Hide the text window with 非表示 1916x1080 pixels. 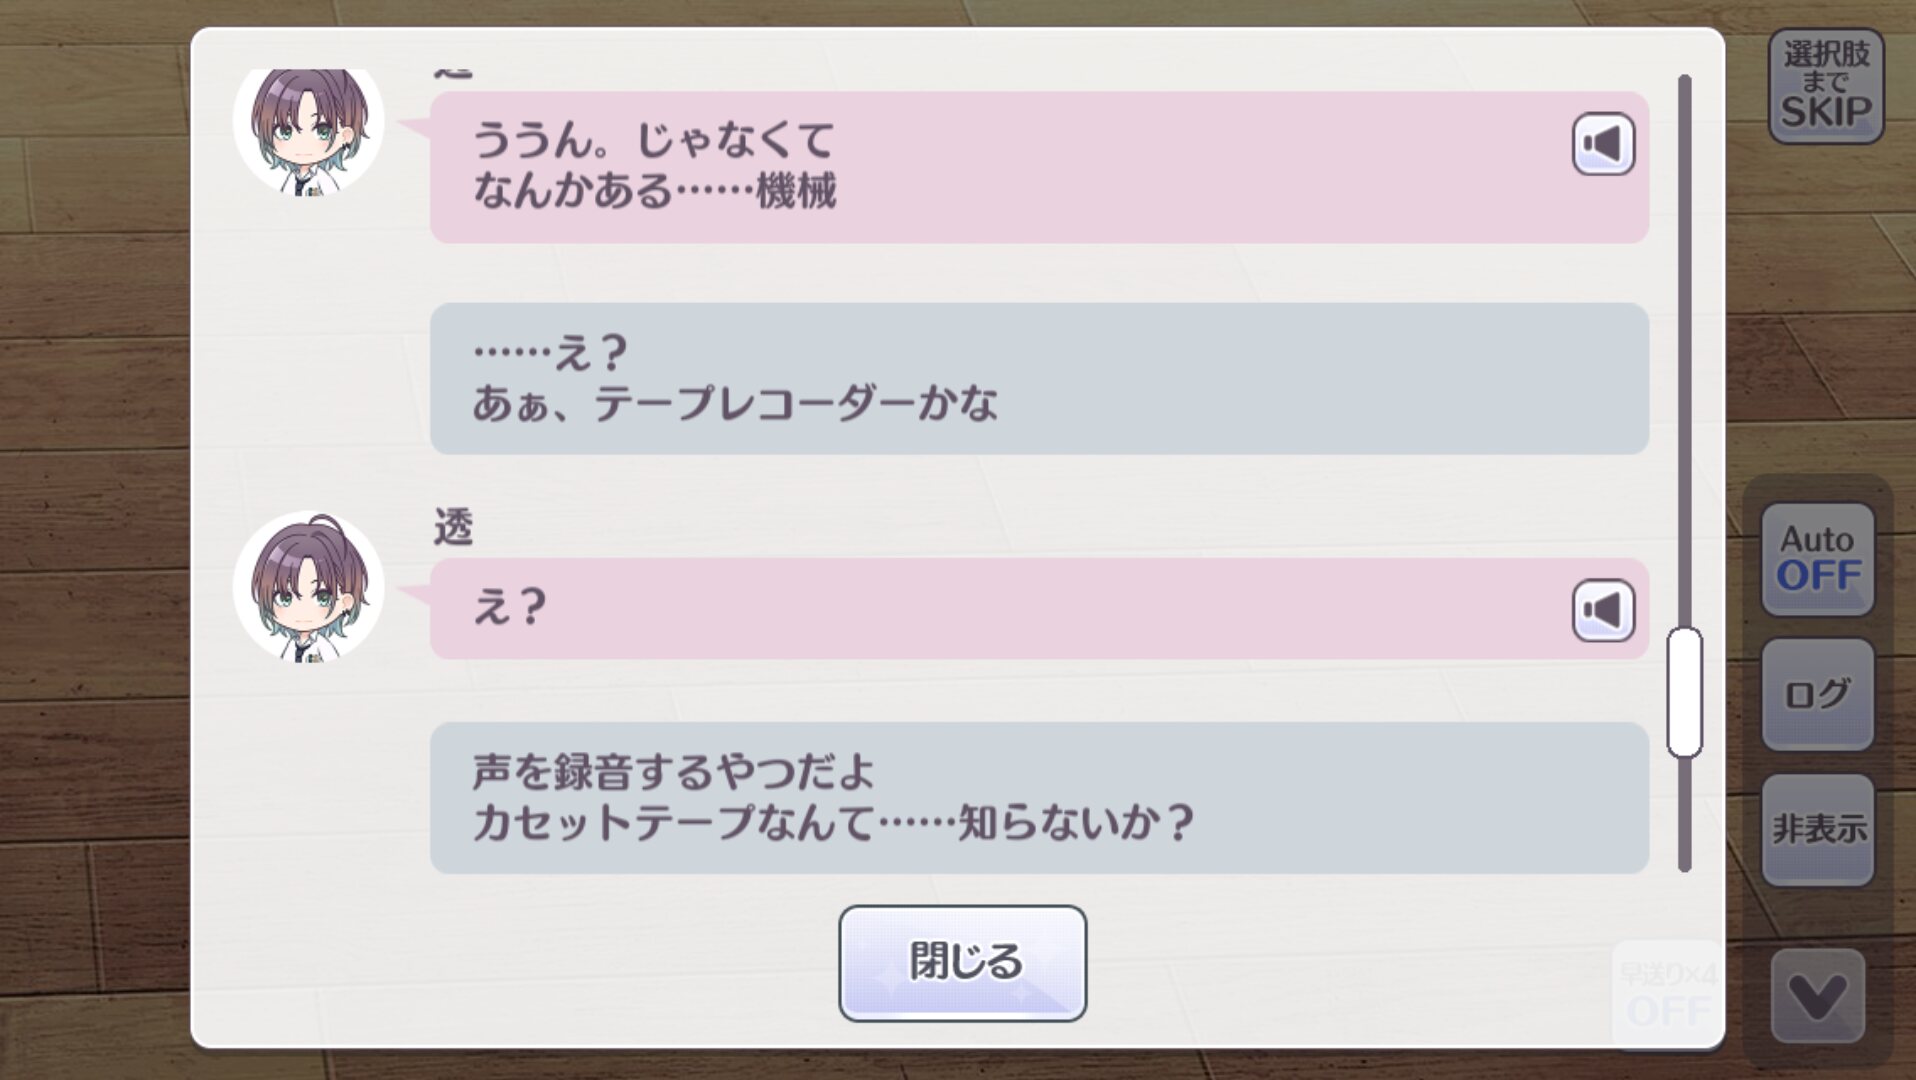coord(1816,829)
